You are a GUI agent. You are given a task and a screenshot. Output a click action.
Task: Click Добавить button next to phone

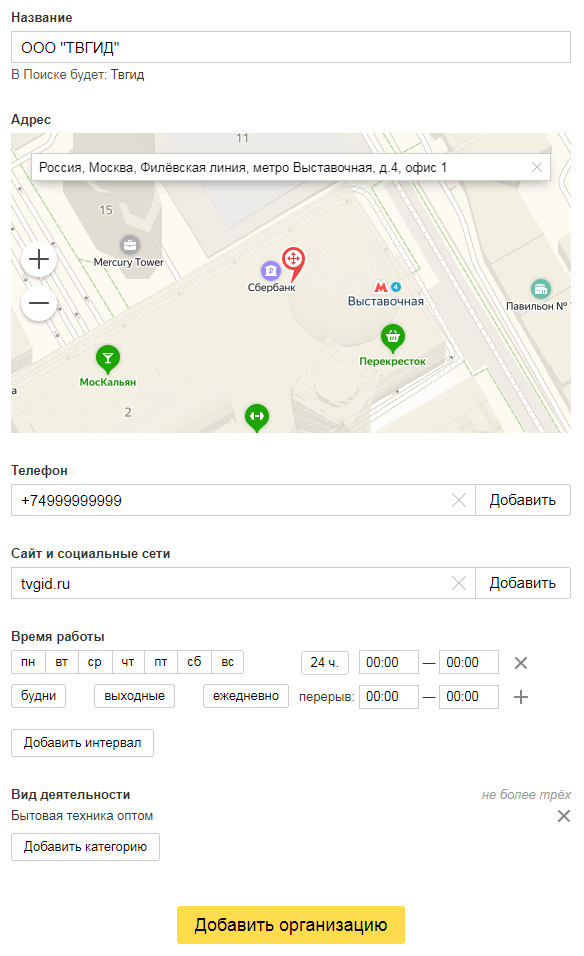[x=522, y=501]
